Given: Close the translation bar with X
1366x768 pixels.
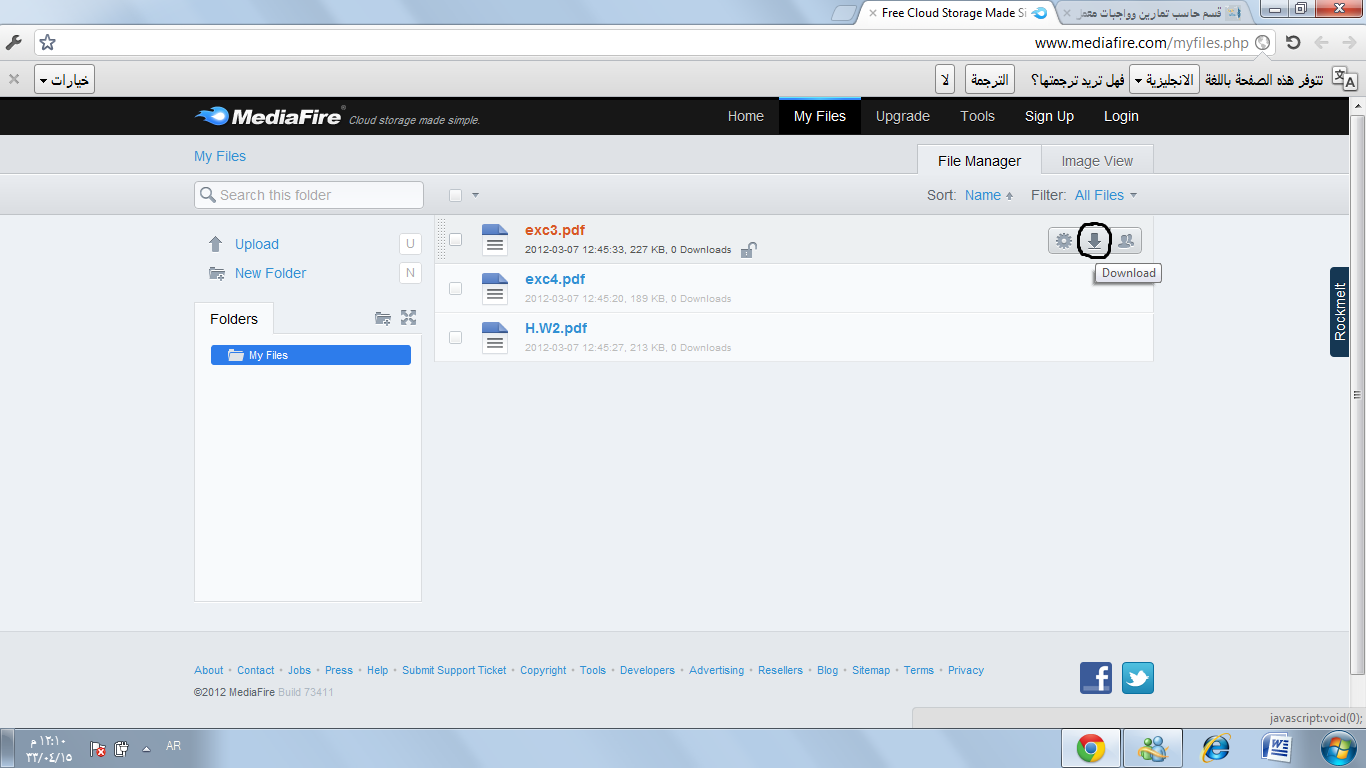Looking at the screenshot, I should point(14,79).
